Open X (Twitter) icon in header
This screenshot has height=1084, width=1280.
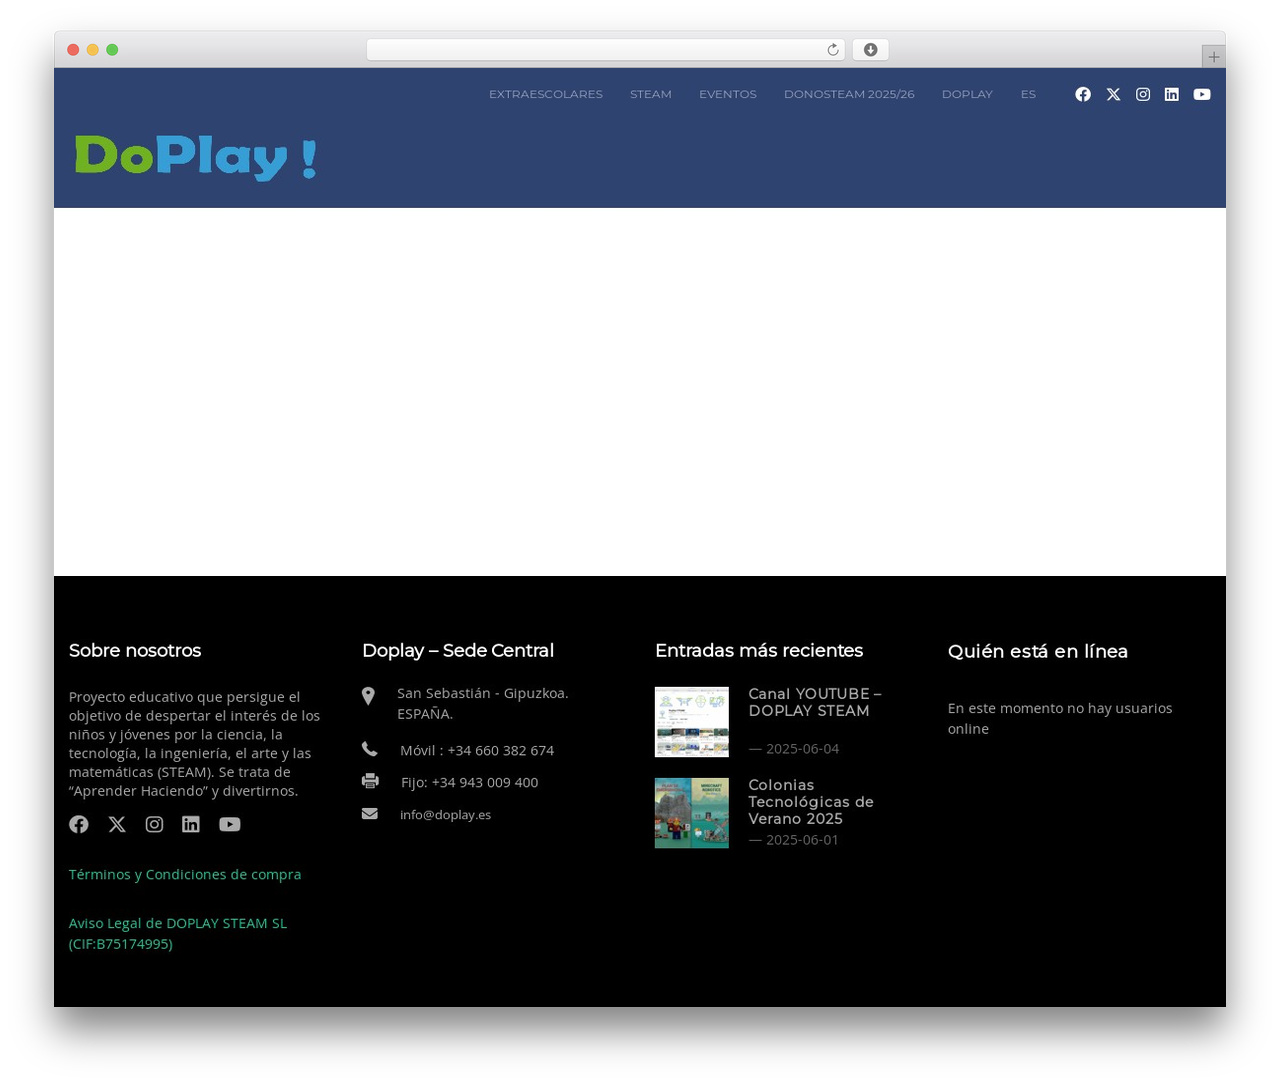pyautogui.click(x=1113, y=94)
